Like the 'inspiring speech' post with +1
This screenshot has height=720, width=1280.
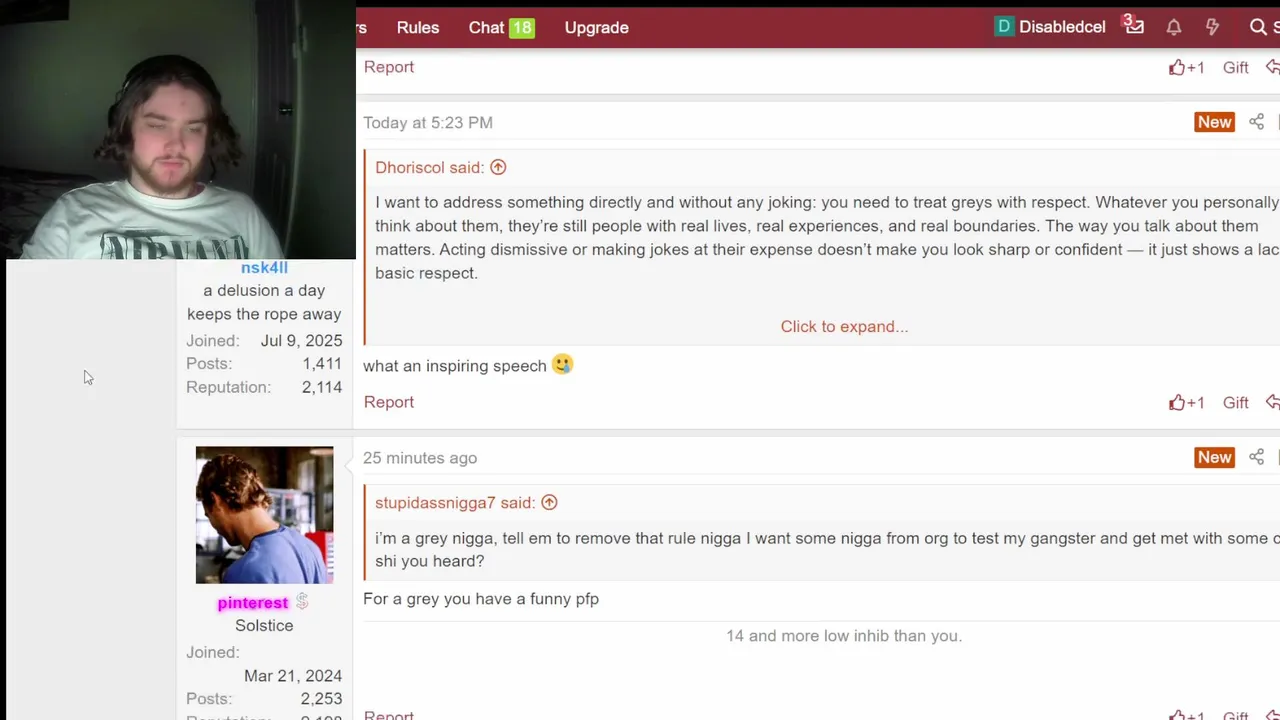1186,402
